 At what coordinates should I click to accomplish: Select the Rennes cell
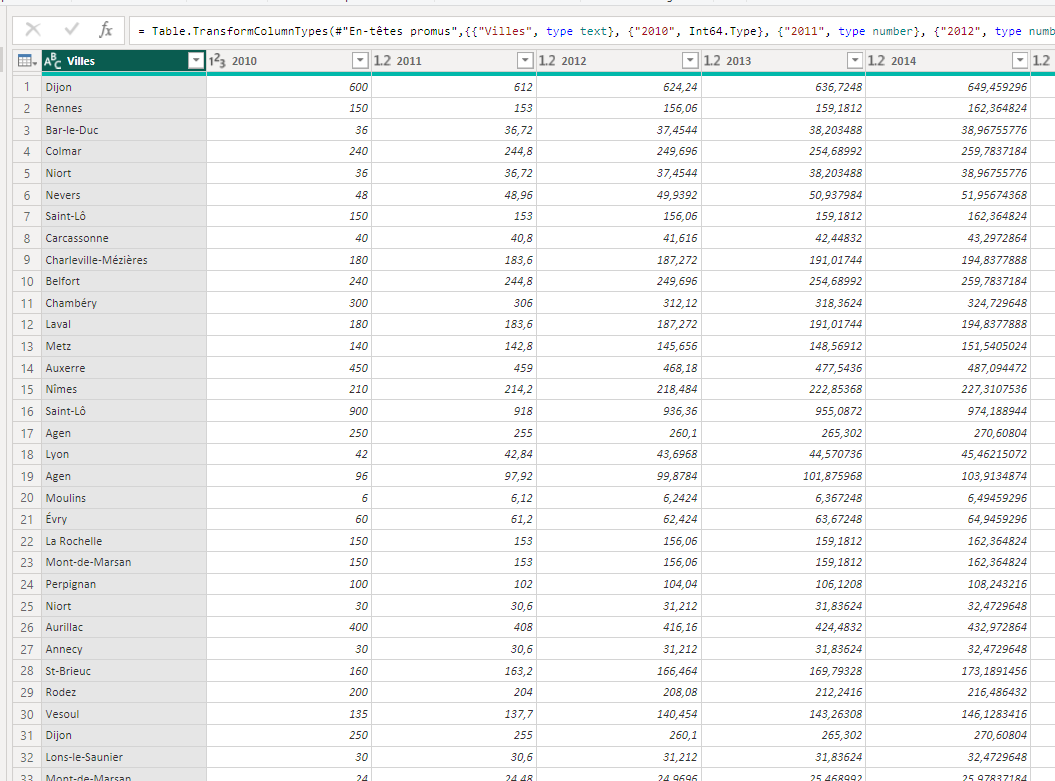click(124, 108)
